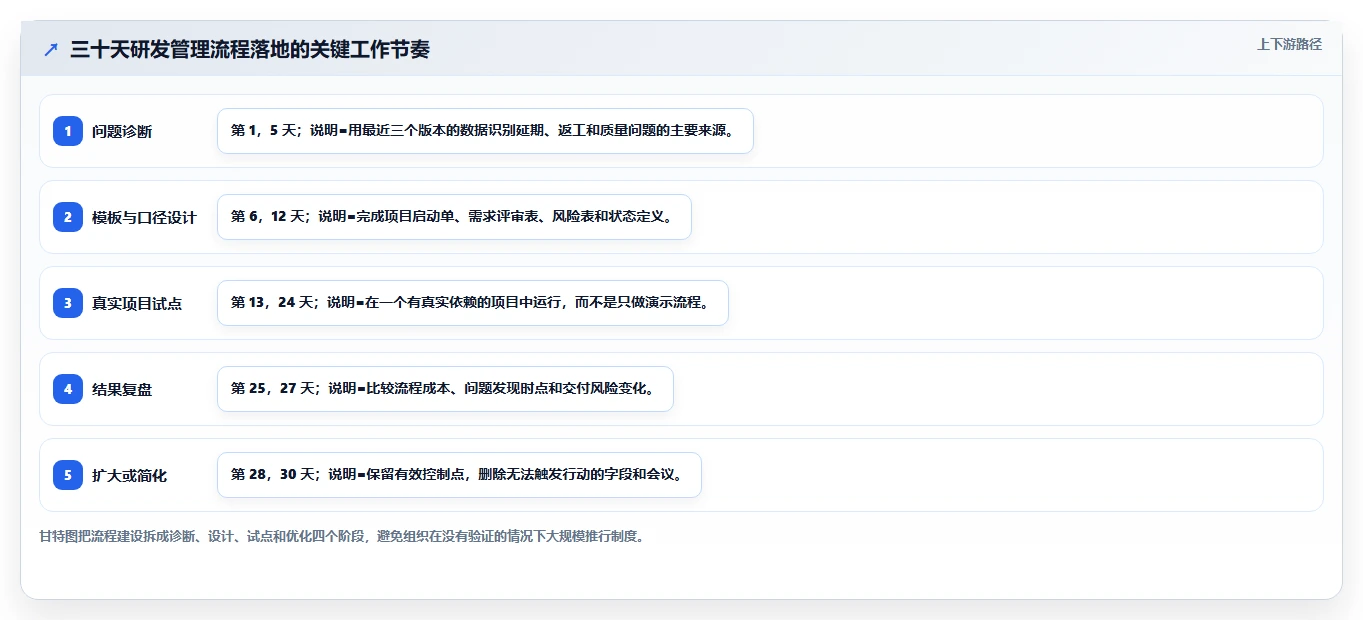
Task: Click the 真实项目试点 stage label
Action: tap(137, 304)
